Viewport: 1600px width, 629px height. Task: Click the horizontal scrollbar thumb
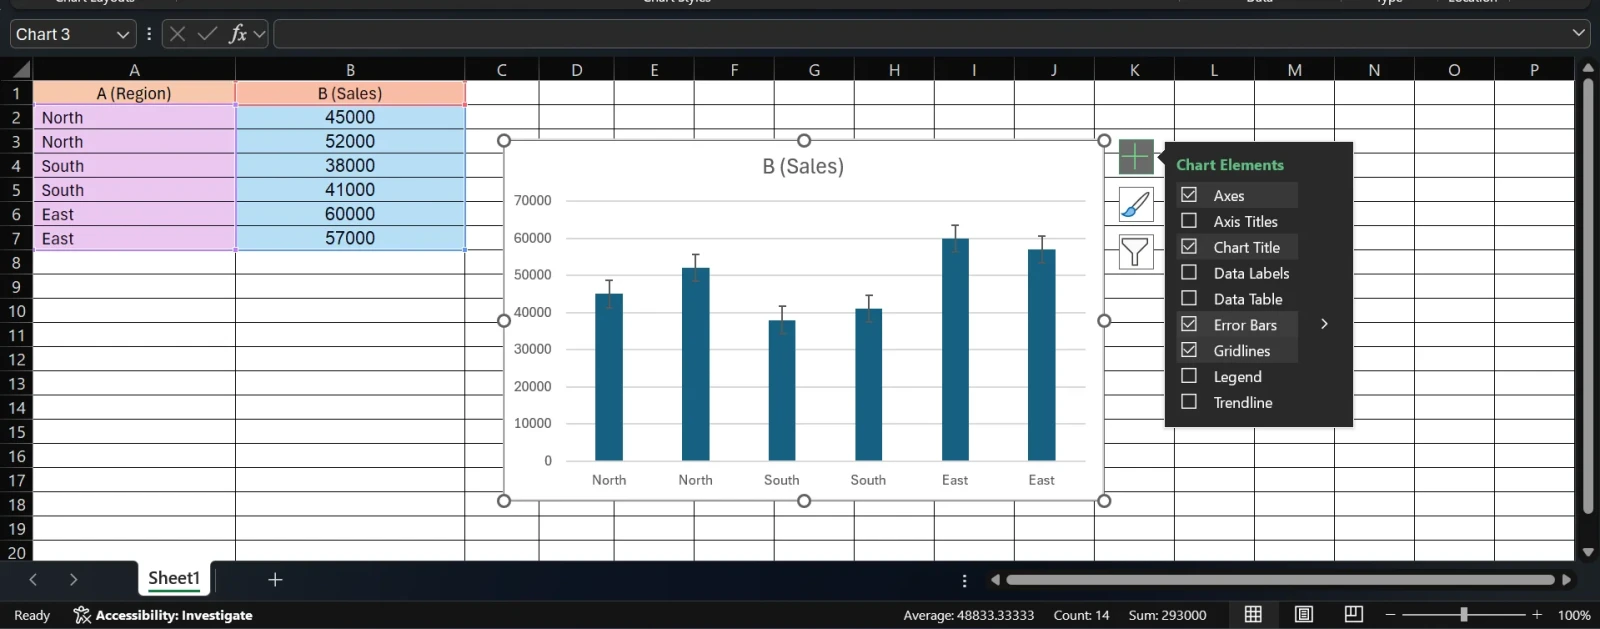[x=1280, y=580]
